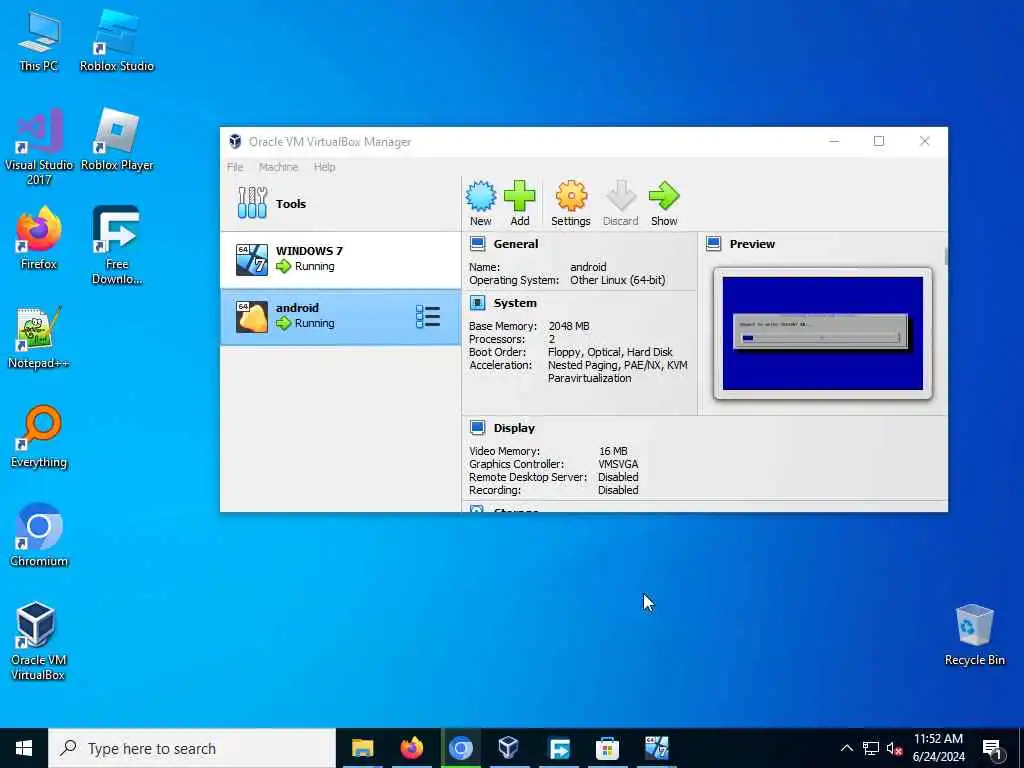Click the network status tray icon

[871, 748]
